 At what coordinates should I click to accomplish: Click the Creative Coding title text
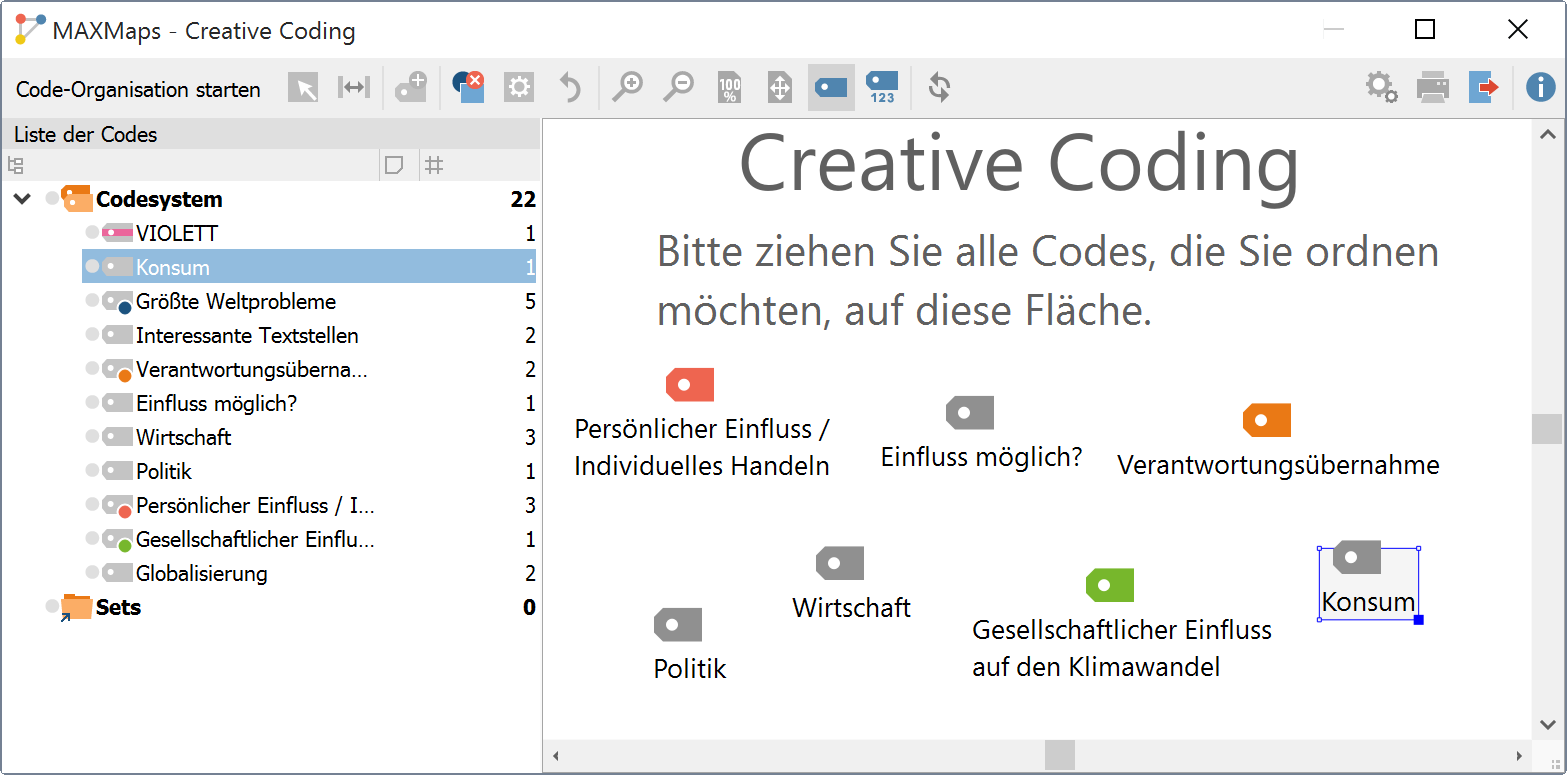pyautogui.click(x=1019, y=165)
